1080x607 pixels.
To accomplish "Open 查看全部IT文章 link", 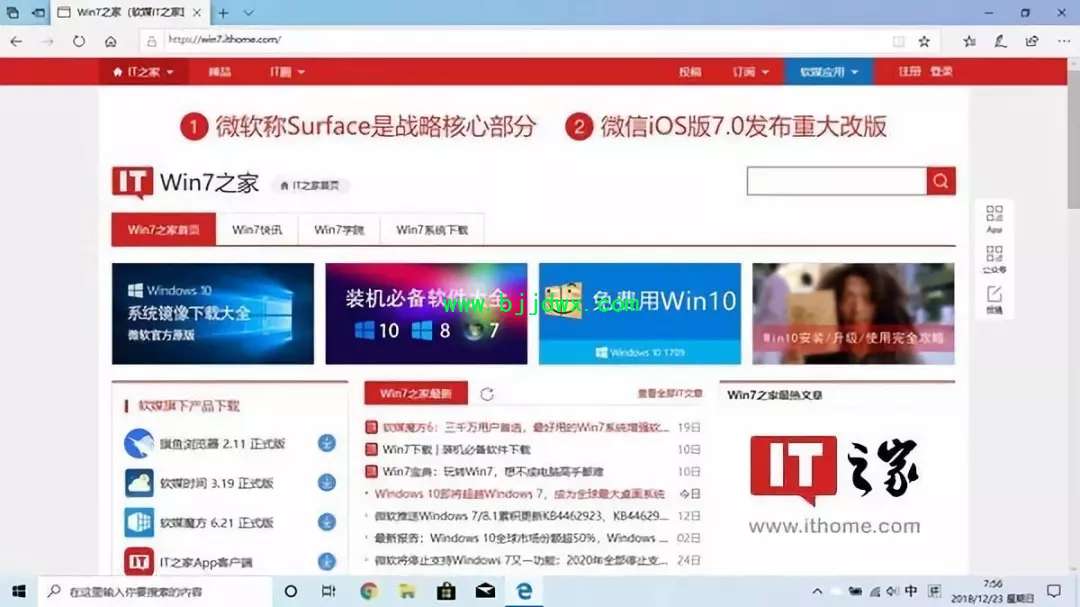I will pos(669,393).
